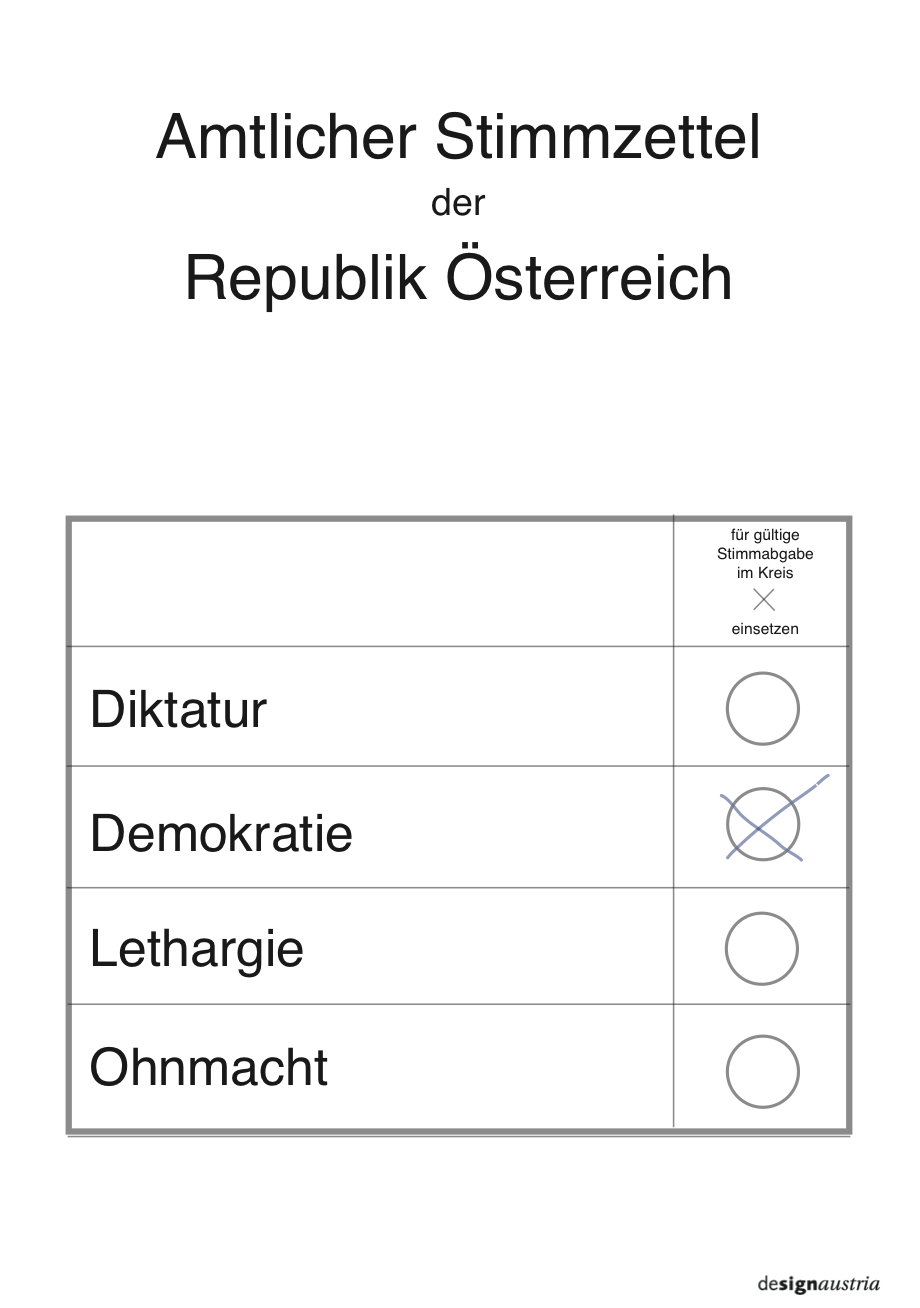920x1308 pixels.
Task: Choose the circle in the Ohnmacht row
Action: pos(762,1071)
